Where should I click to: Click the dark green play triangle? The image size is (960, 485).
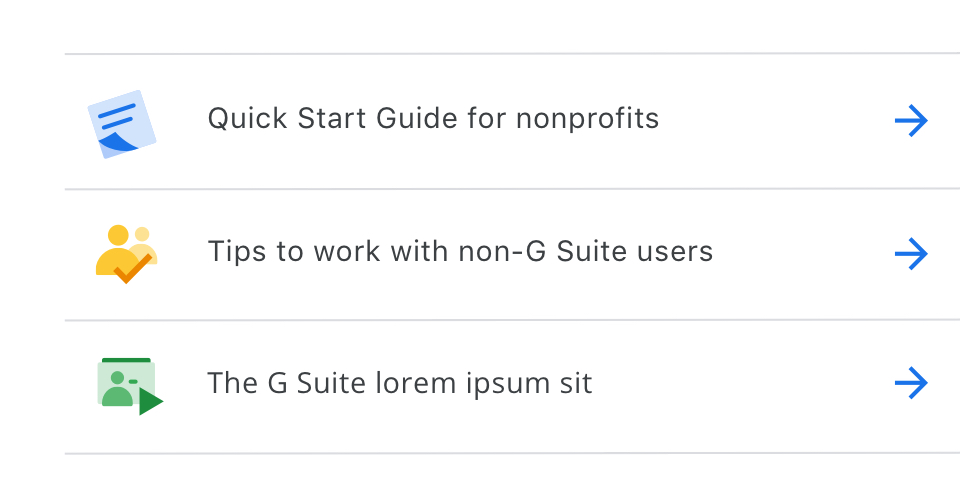(x=151, y=402)
